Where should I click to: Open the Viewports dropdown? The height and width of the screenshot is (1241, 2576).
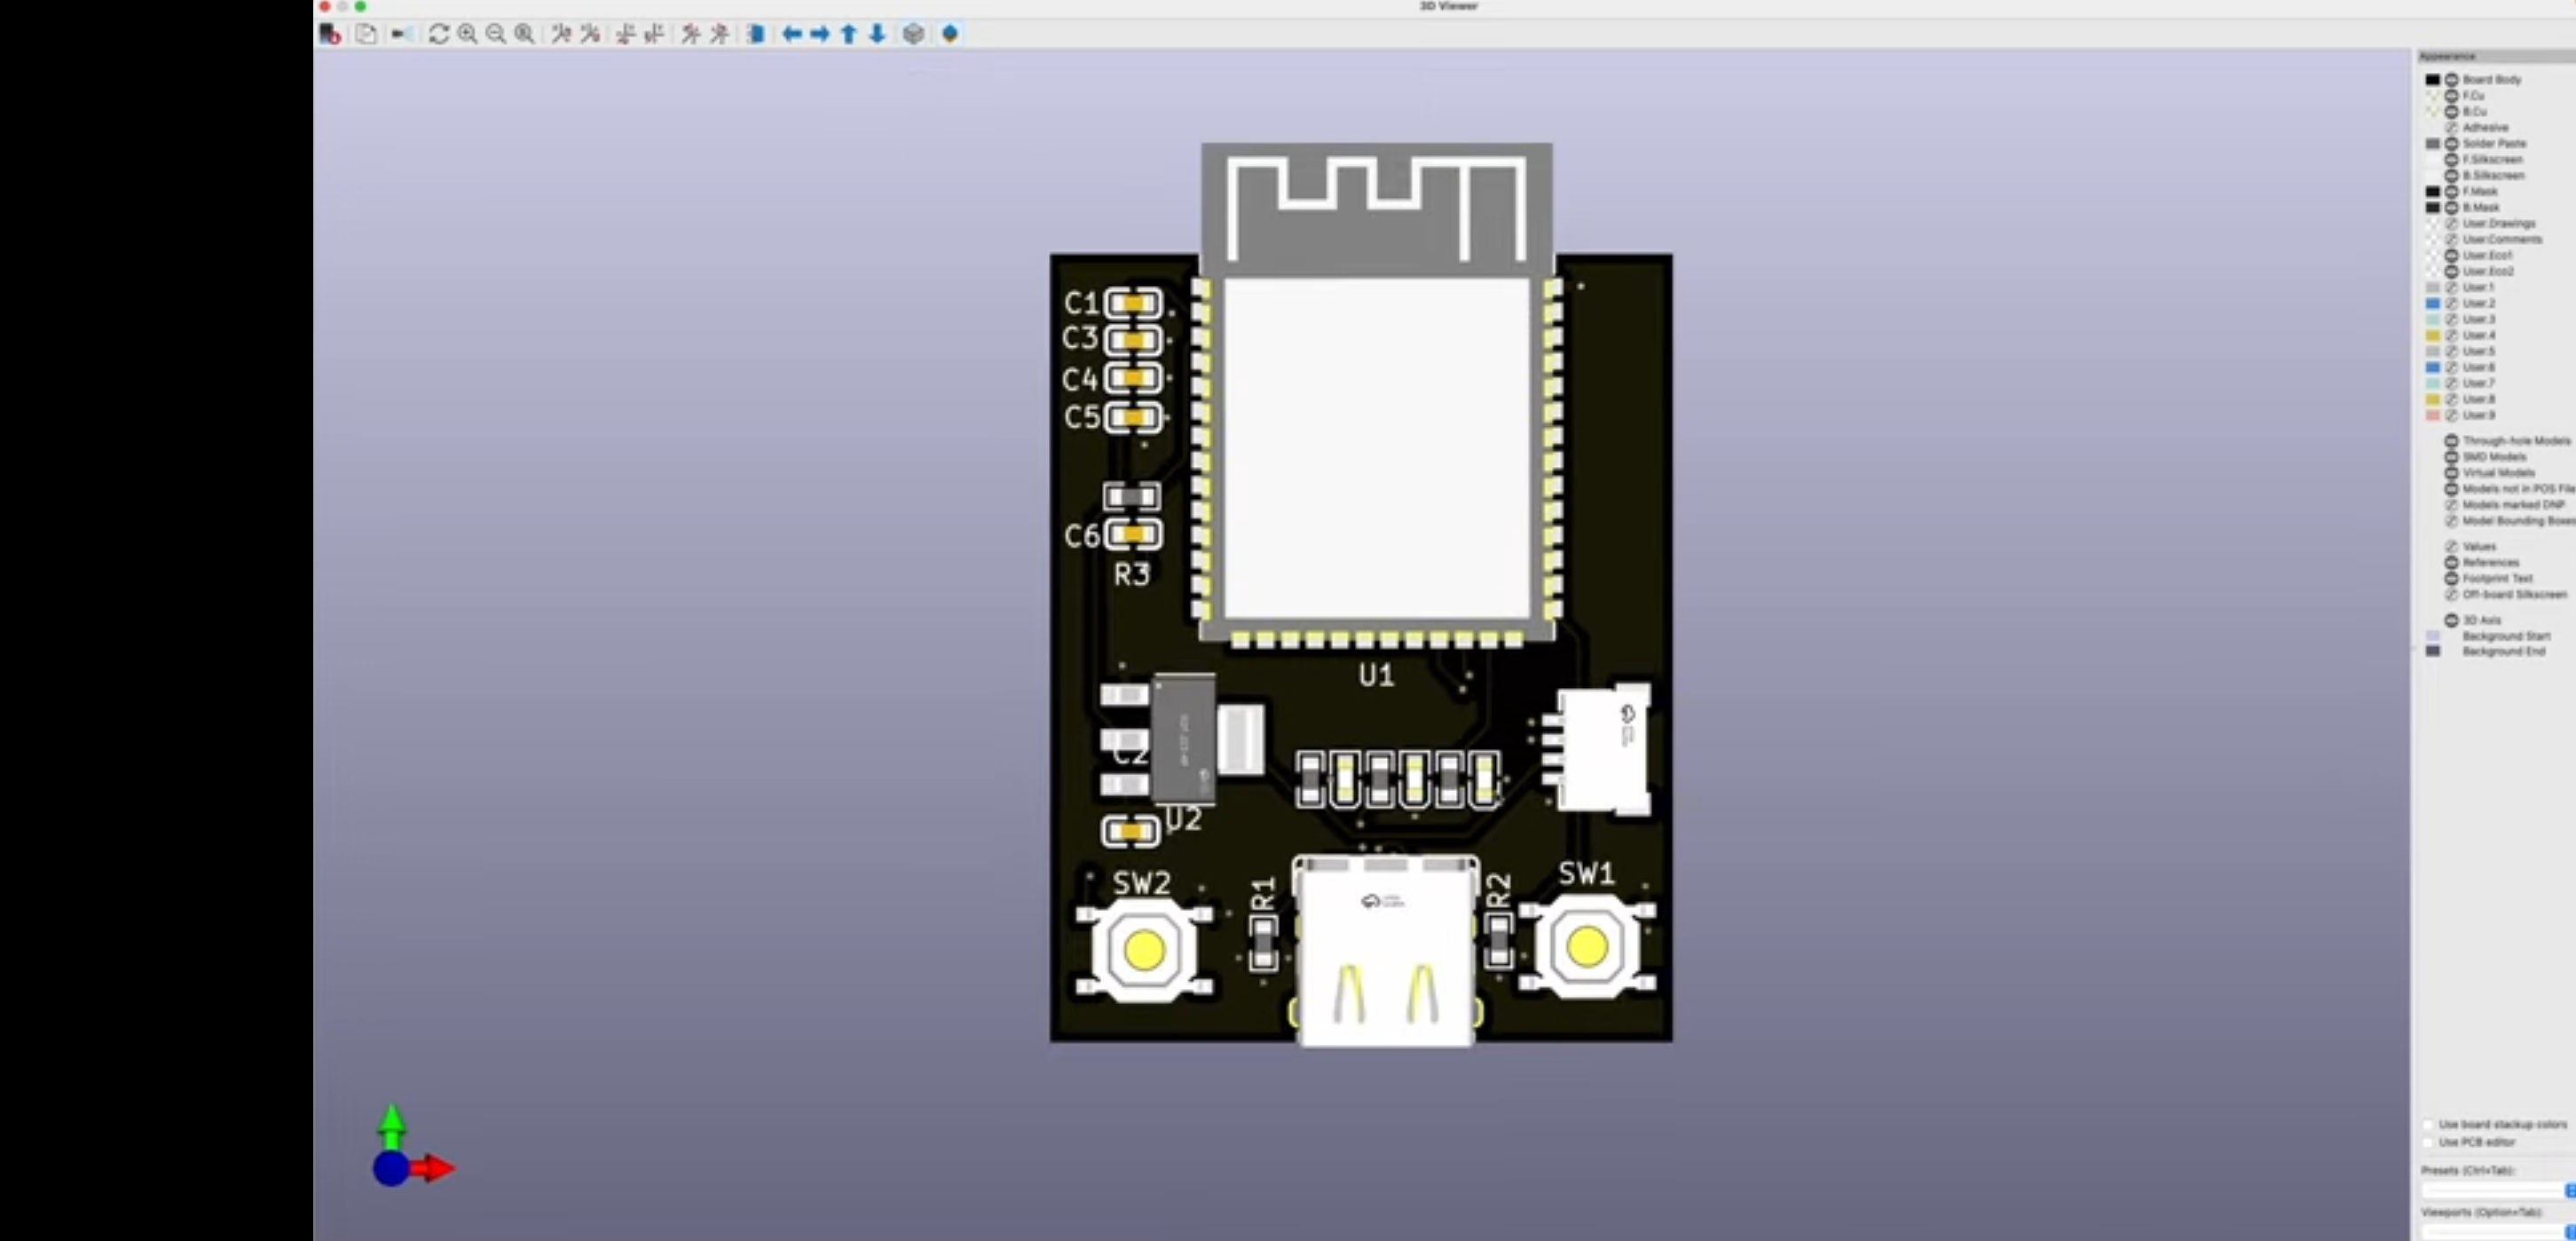click(2498, 1232)
